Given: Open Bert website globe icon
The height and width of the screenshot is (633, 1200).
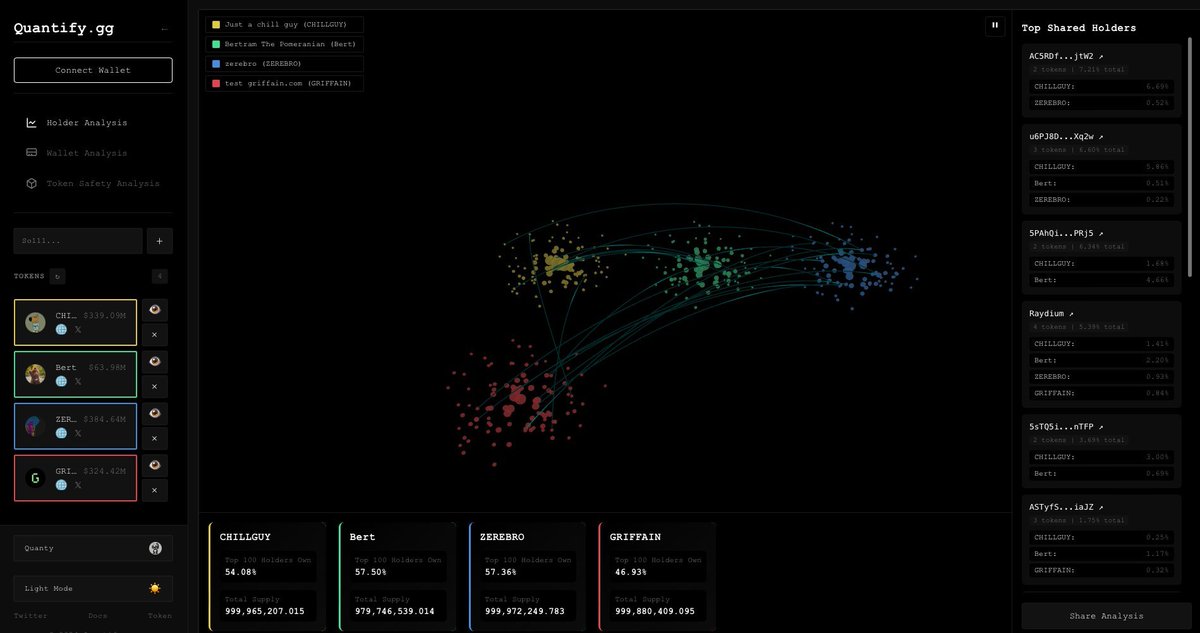Looking at the screenshot, I should [61, 381].
